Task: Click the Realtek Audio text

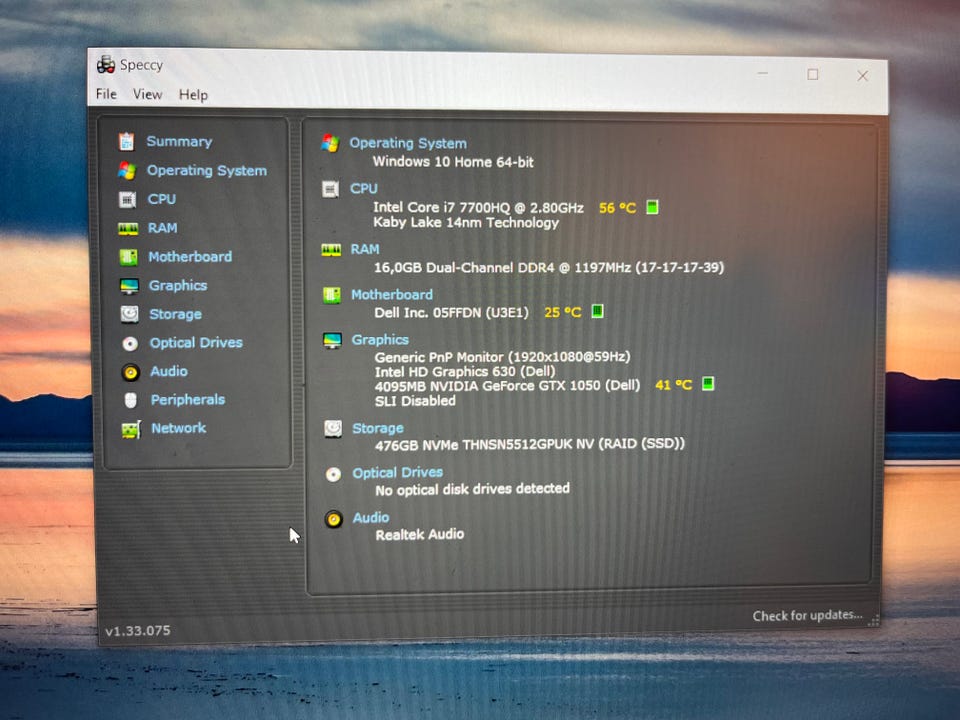Action: click(420, 534)
